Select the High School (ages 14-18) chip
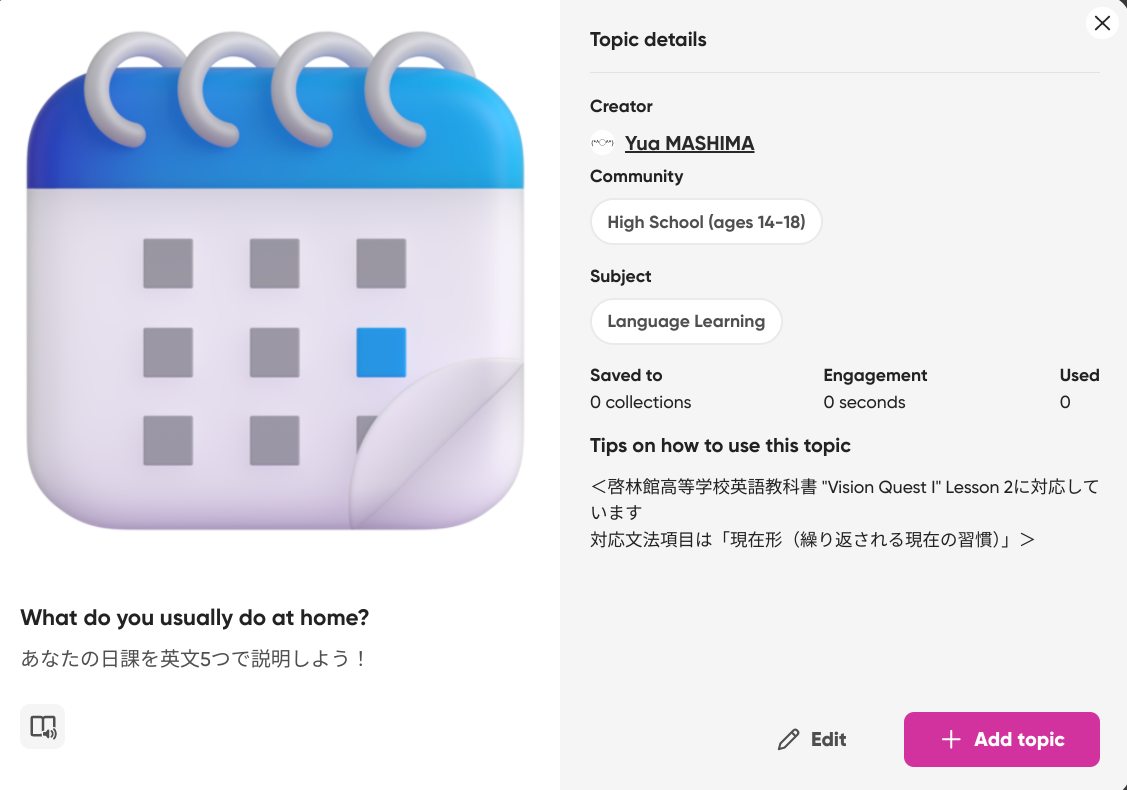Viewport: 1127px width, 790px height. [706, 222]
